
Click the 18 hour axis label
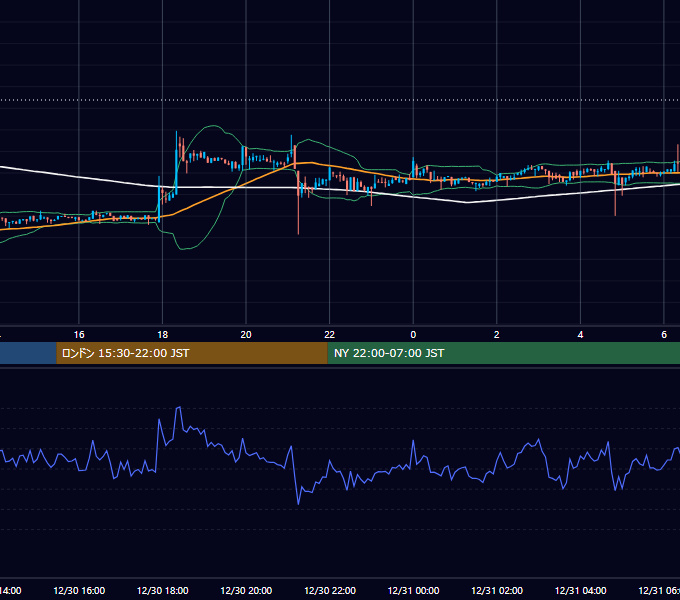[163, 335]
